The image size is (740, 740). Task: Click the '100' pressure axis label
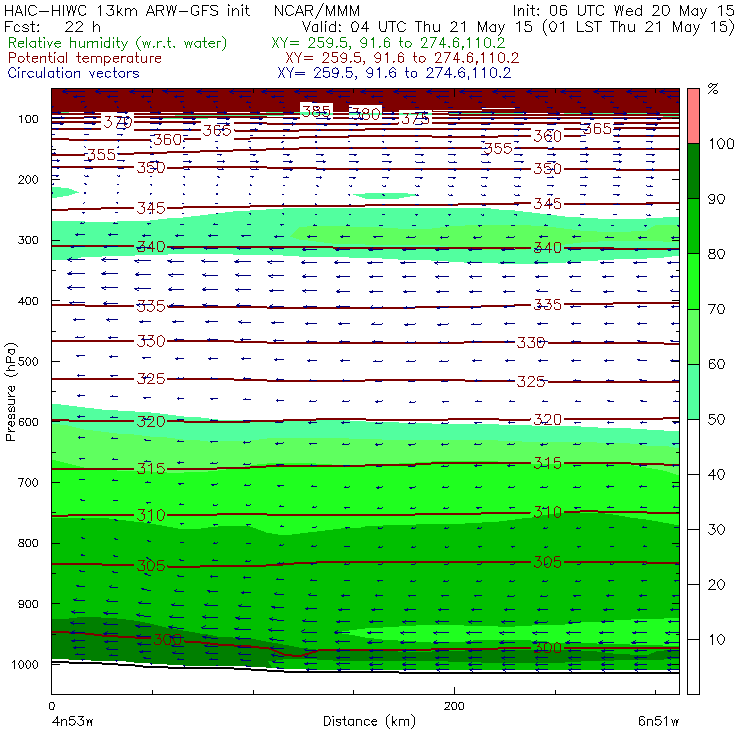pos(28,119)
